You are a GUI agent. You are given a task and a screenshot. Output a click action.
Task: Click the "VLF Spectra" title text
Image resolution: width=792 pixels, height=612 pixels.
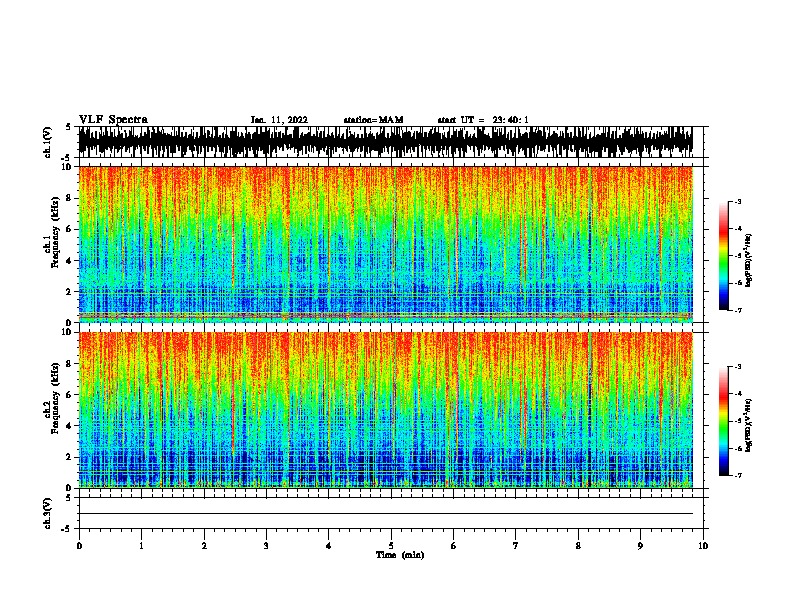[x=113, y=120]
